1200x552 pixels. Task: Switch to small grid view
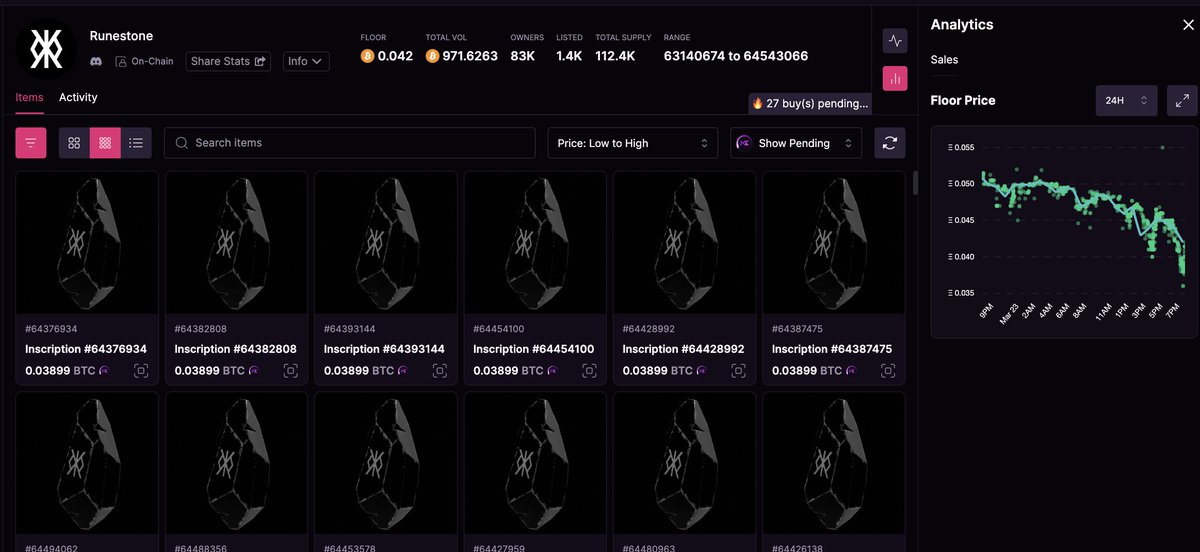[105, 143]
